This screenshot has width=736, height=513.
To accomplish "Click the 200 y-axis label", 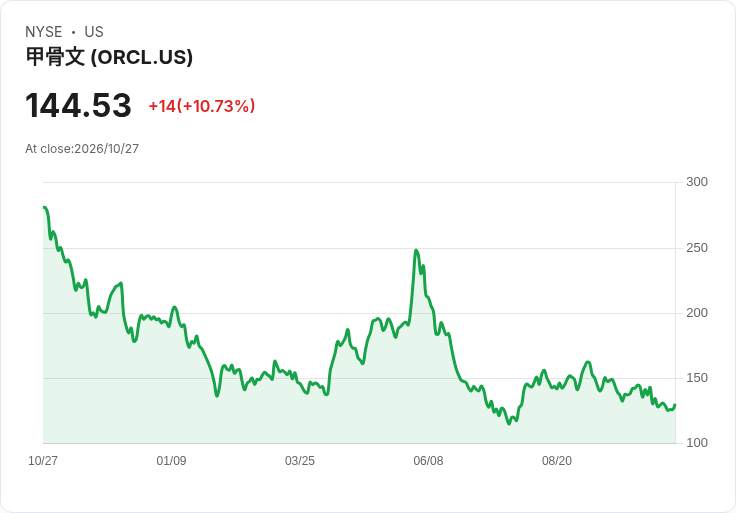I will (x=697, y=313).
